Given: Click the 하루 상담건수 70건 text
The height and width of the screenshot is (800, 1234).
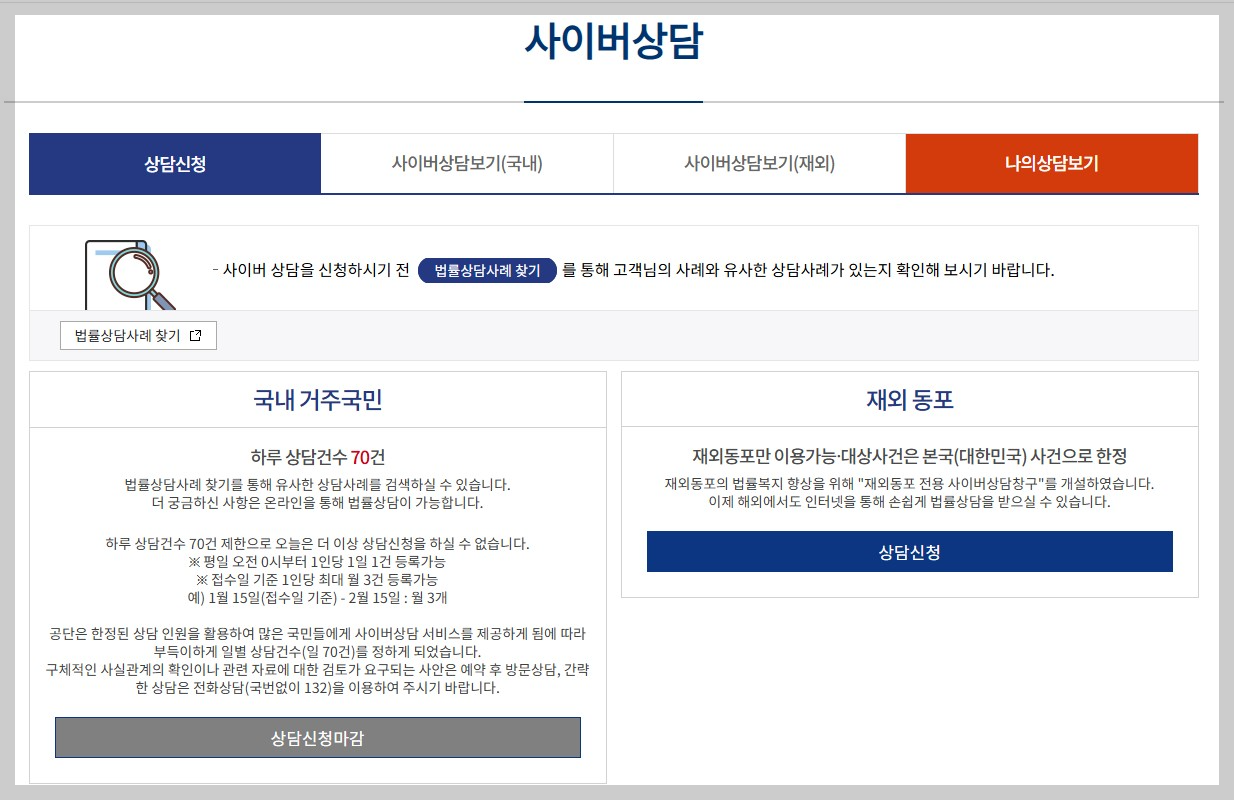Looking at the screenshot, I should [x=318, y=457].
